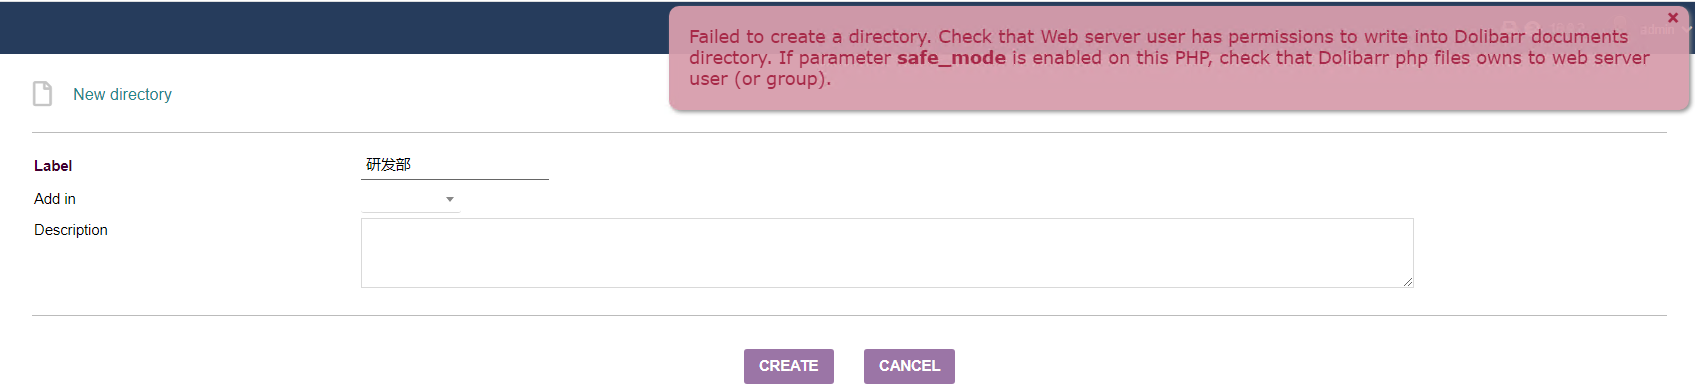Focus the Label field containing 研发部
This screenshot has height=387, width=1695.
[455, 165]
